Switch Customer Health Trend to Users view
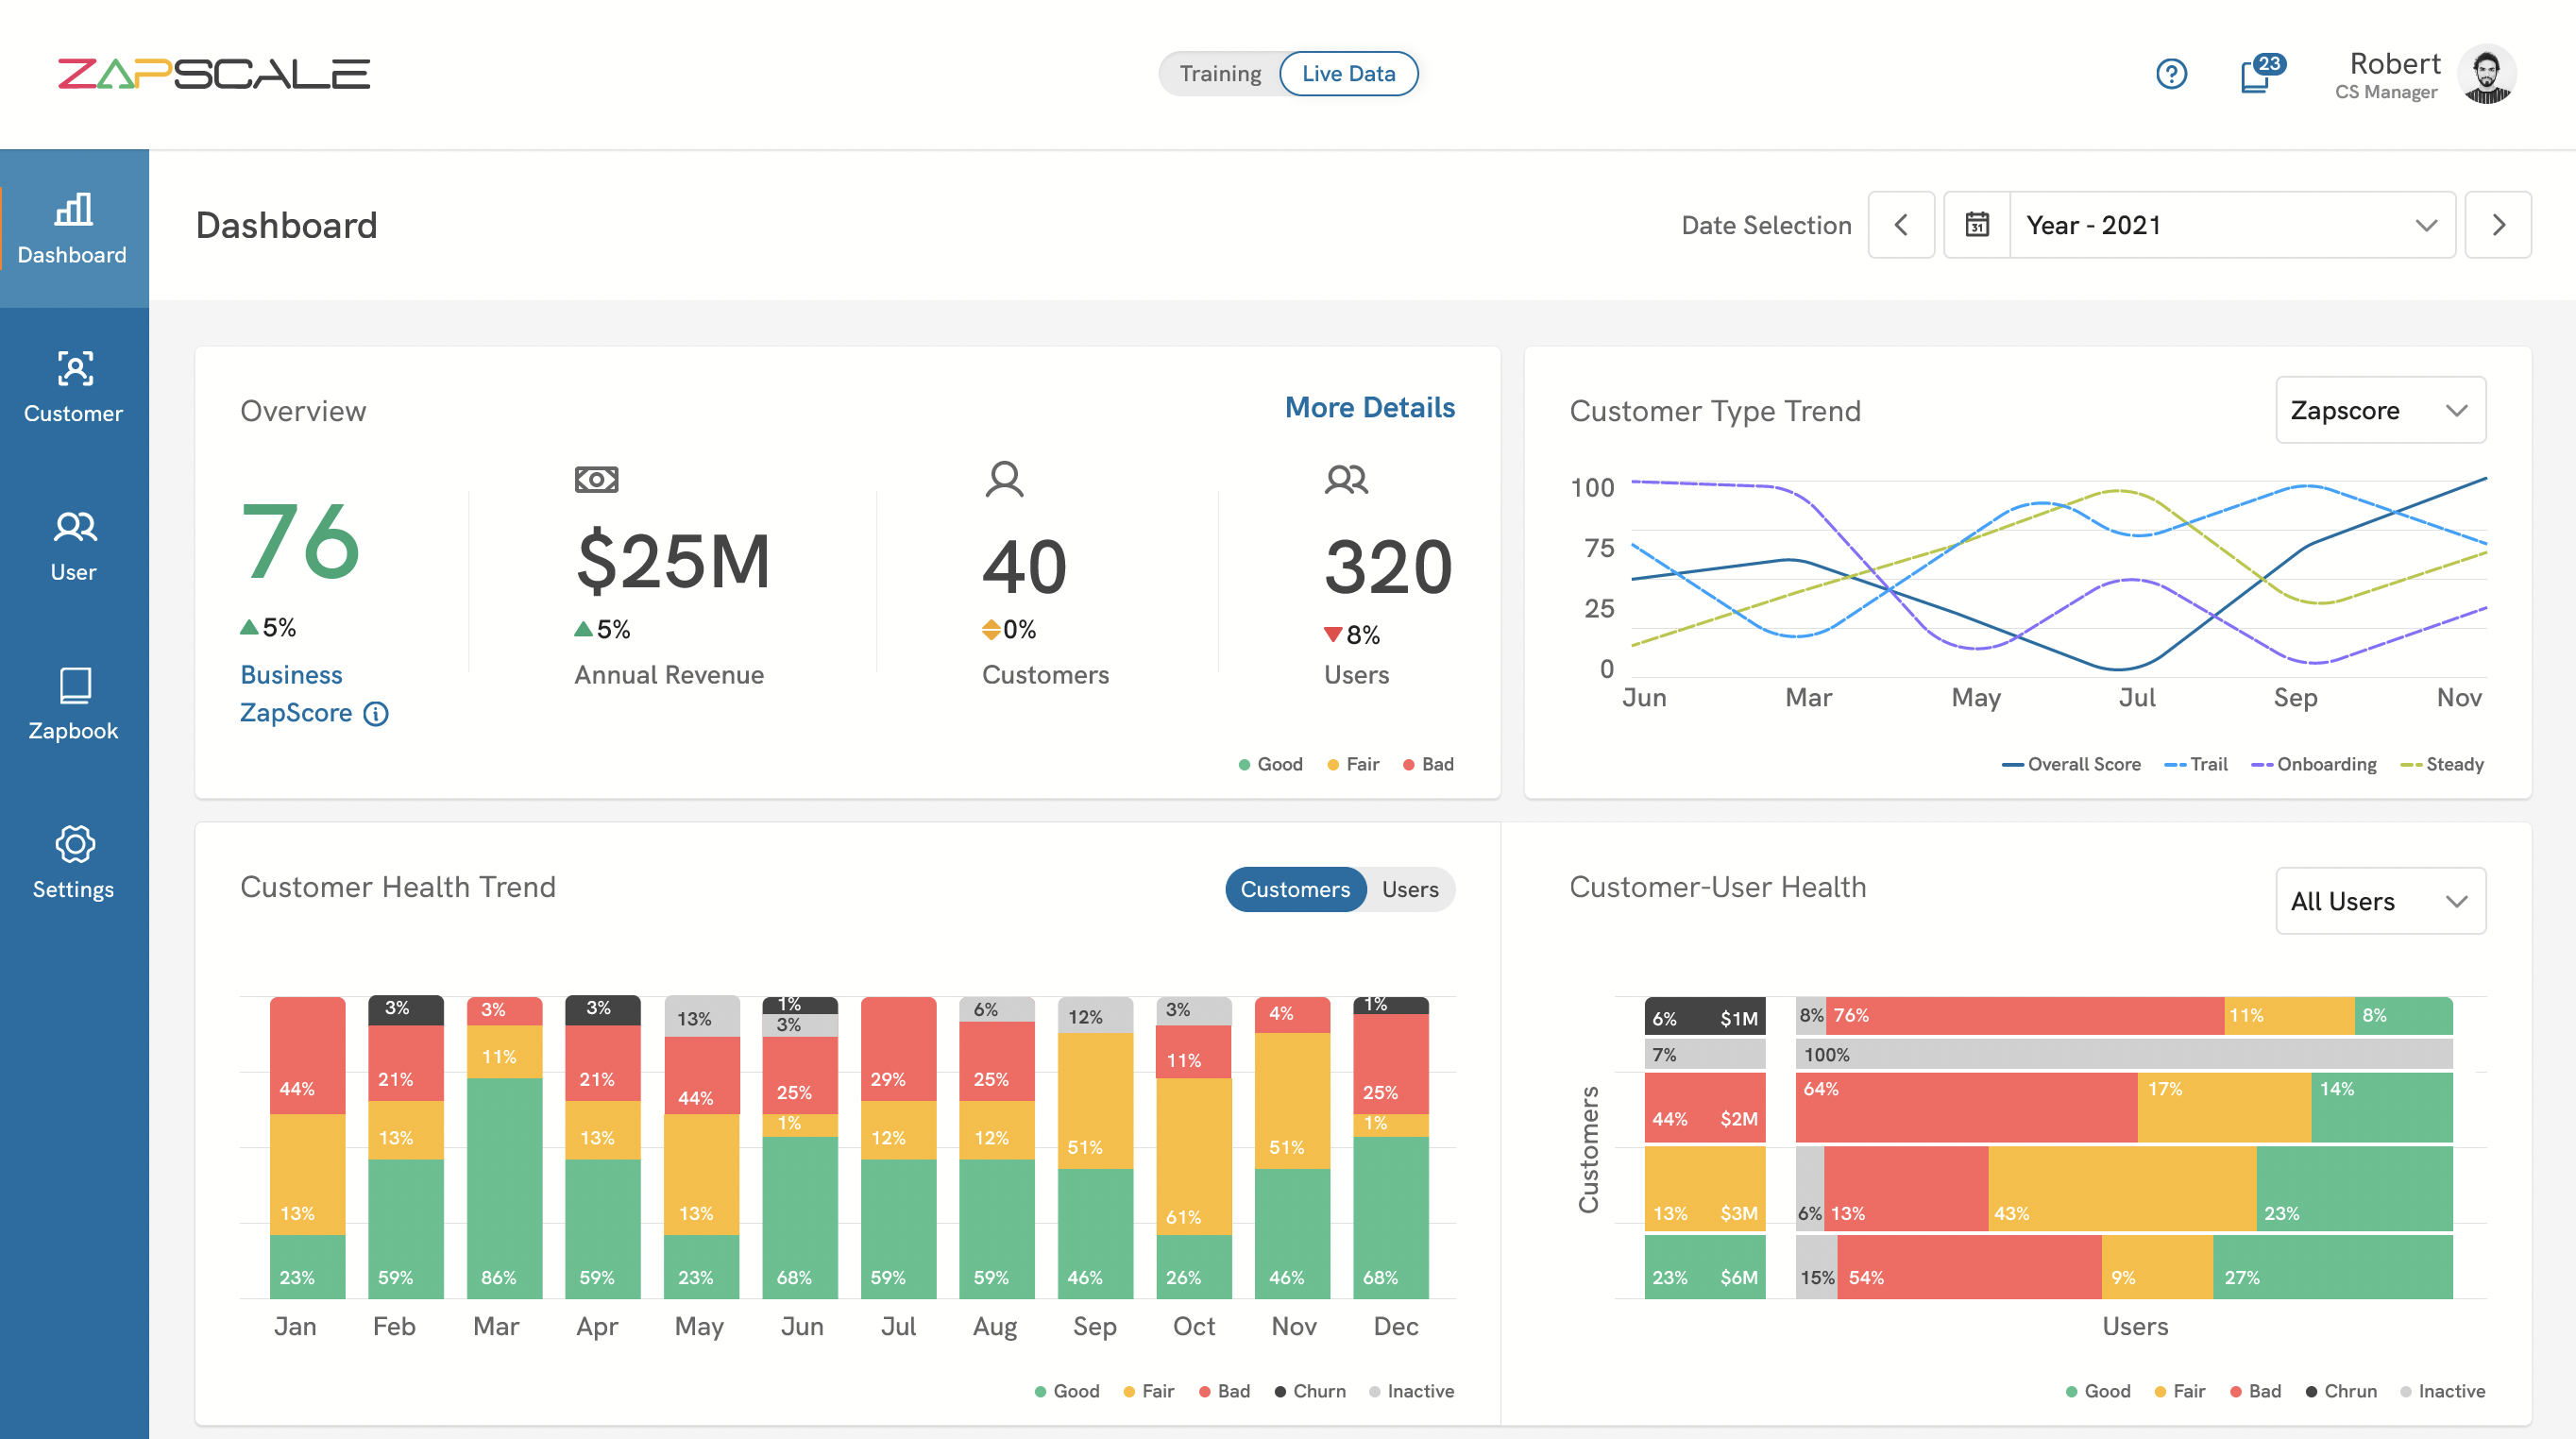Screen dimensions: 2576x1439 click(x=1409, y=889)
